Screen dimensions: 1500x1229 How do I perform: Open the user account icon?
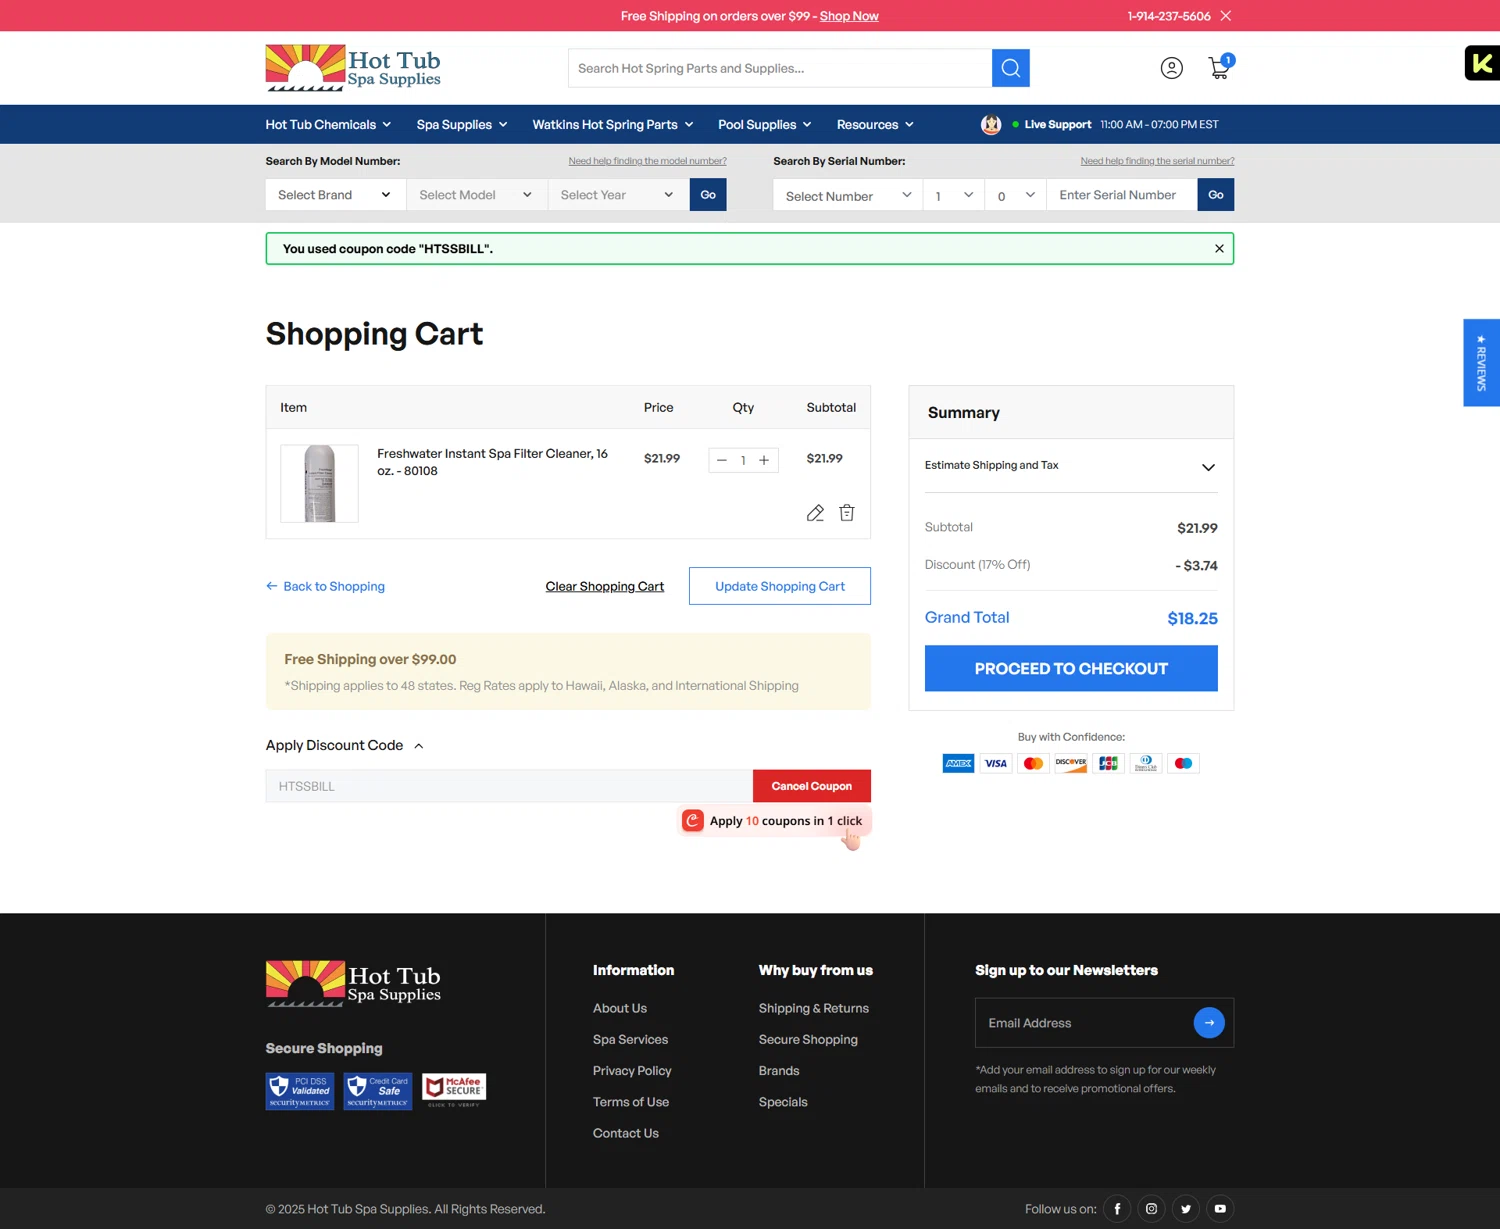1171,68
